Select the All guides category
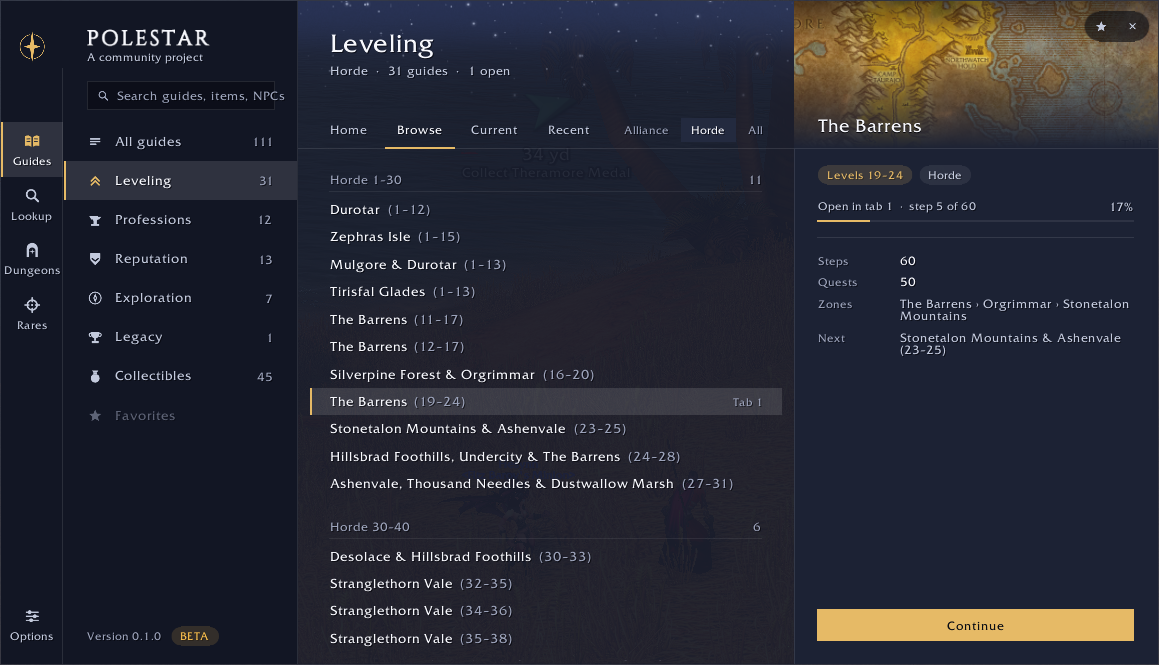This screenshot has height=665, width=1159. (x=181, y=142)
